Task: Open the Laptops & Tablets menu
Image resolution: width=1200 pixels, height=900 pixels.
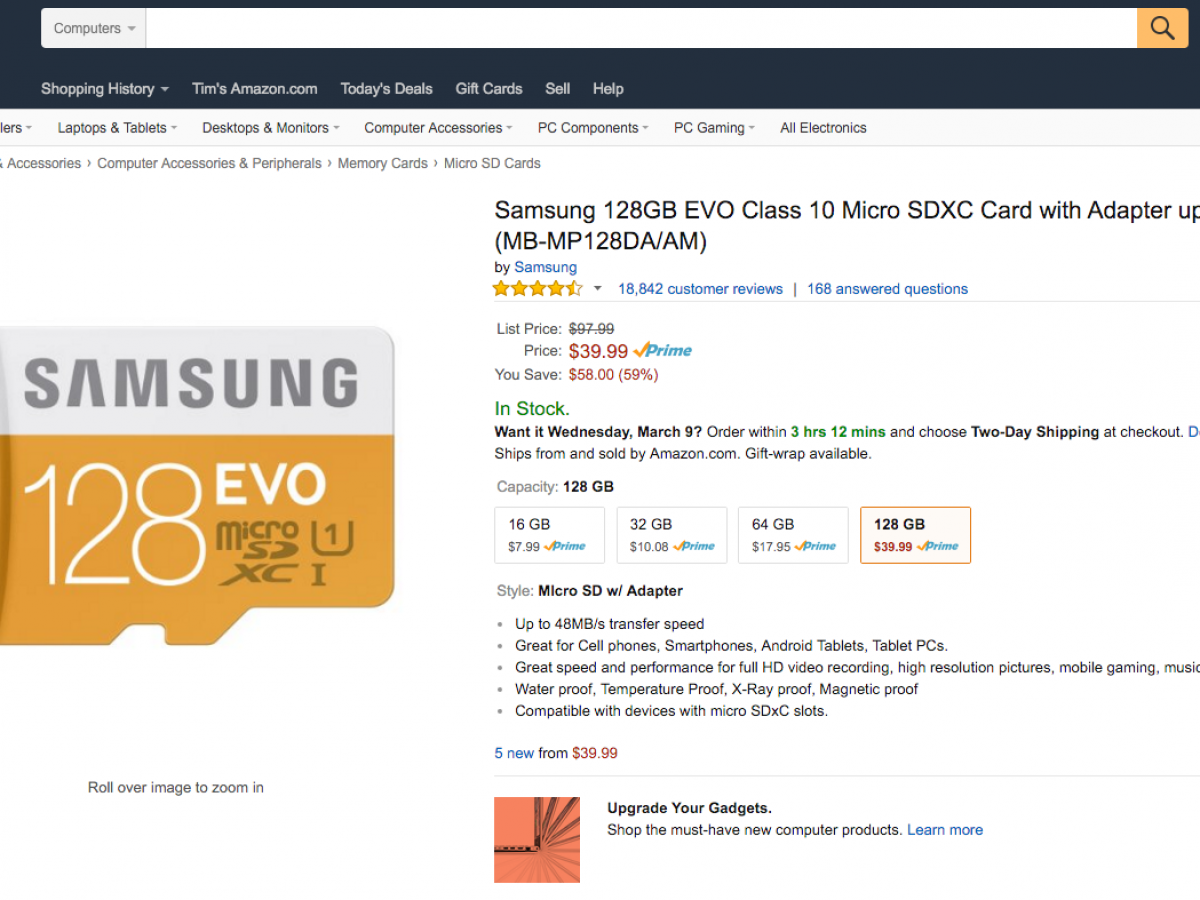Action: click(x=117, y=128)
